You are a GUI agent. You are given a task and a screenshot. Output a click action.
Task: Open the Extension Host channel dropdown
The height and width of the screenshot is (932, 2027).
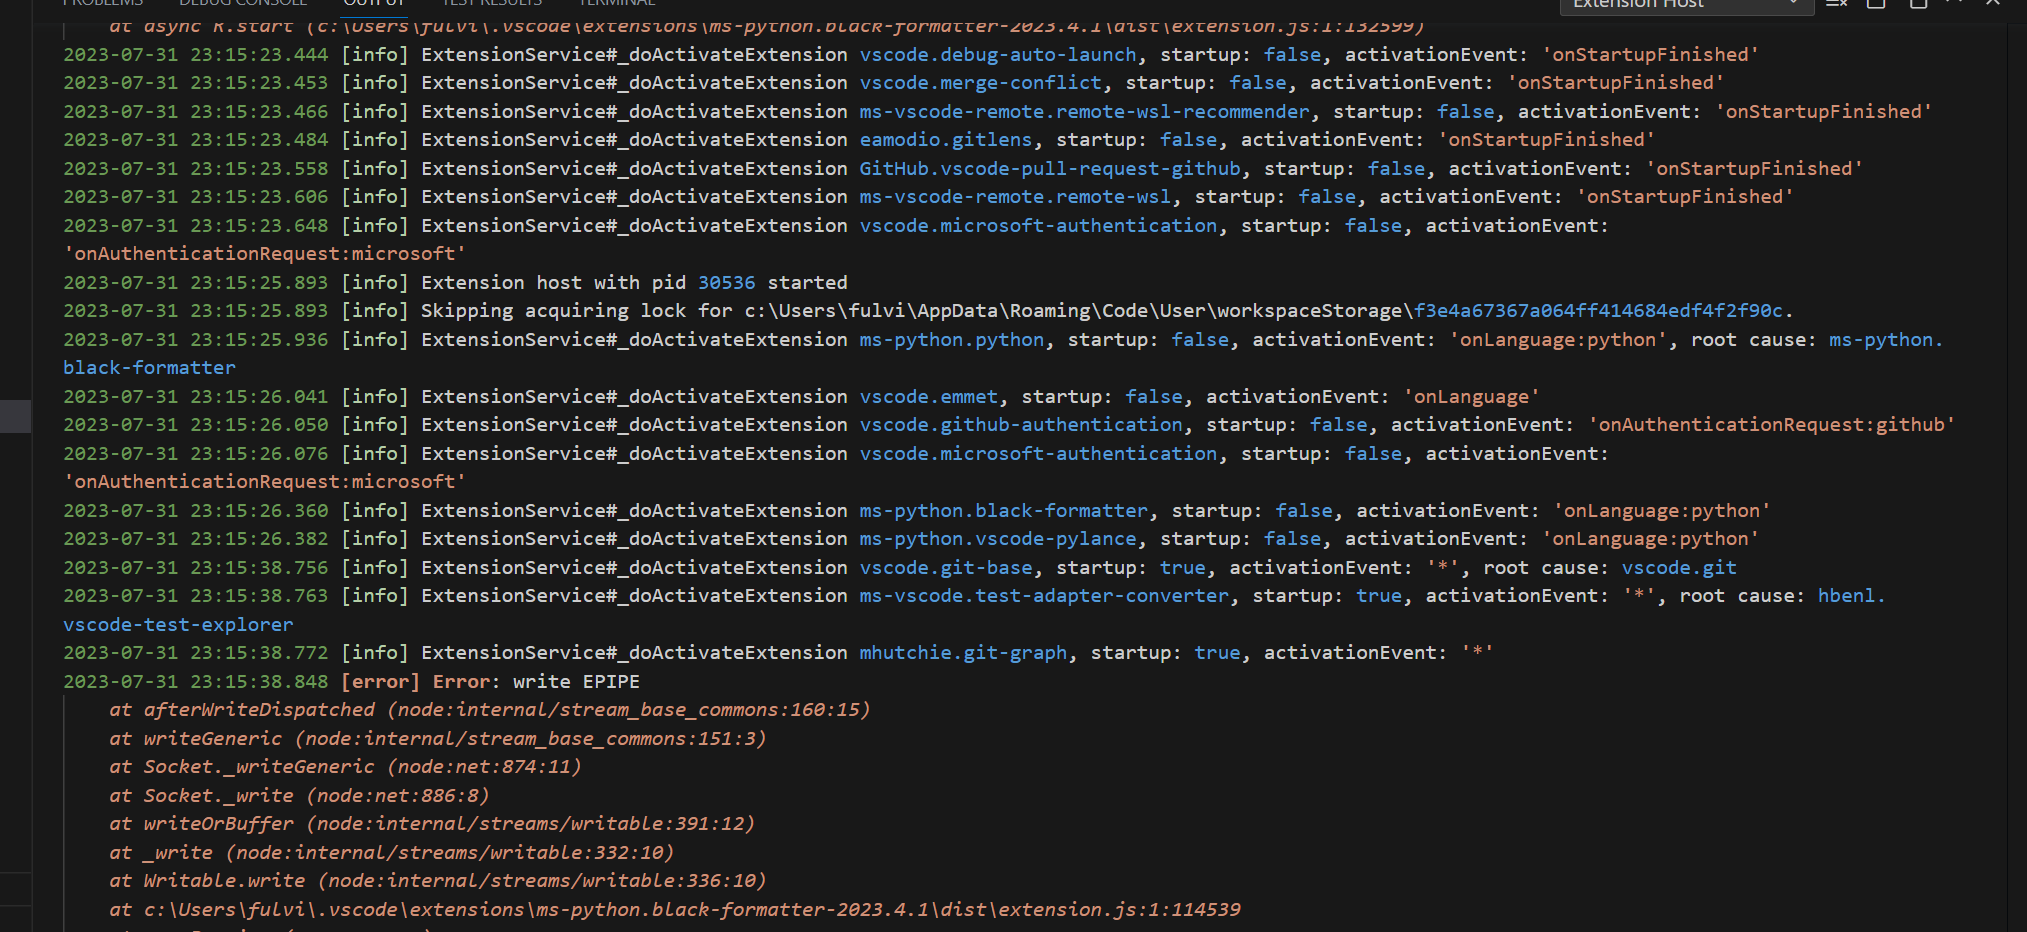pos(1687,6)
